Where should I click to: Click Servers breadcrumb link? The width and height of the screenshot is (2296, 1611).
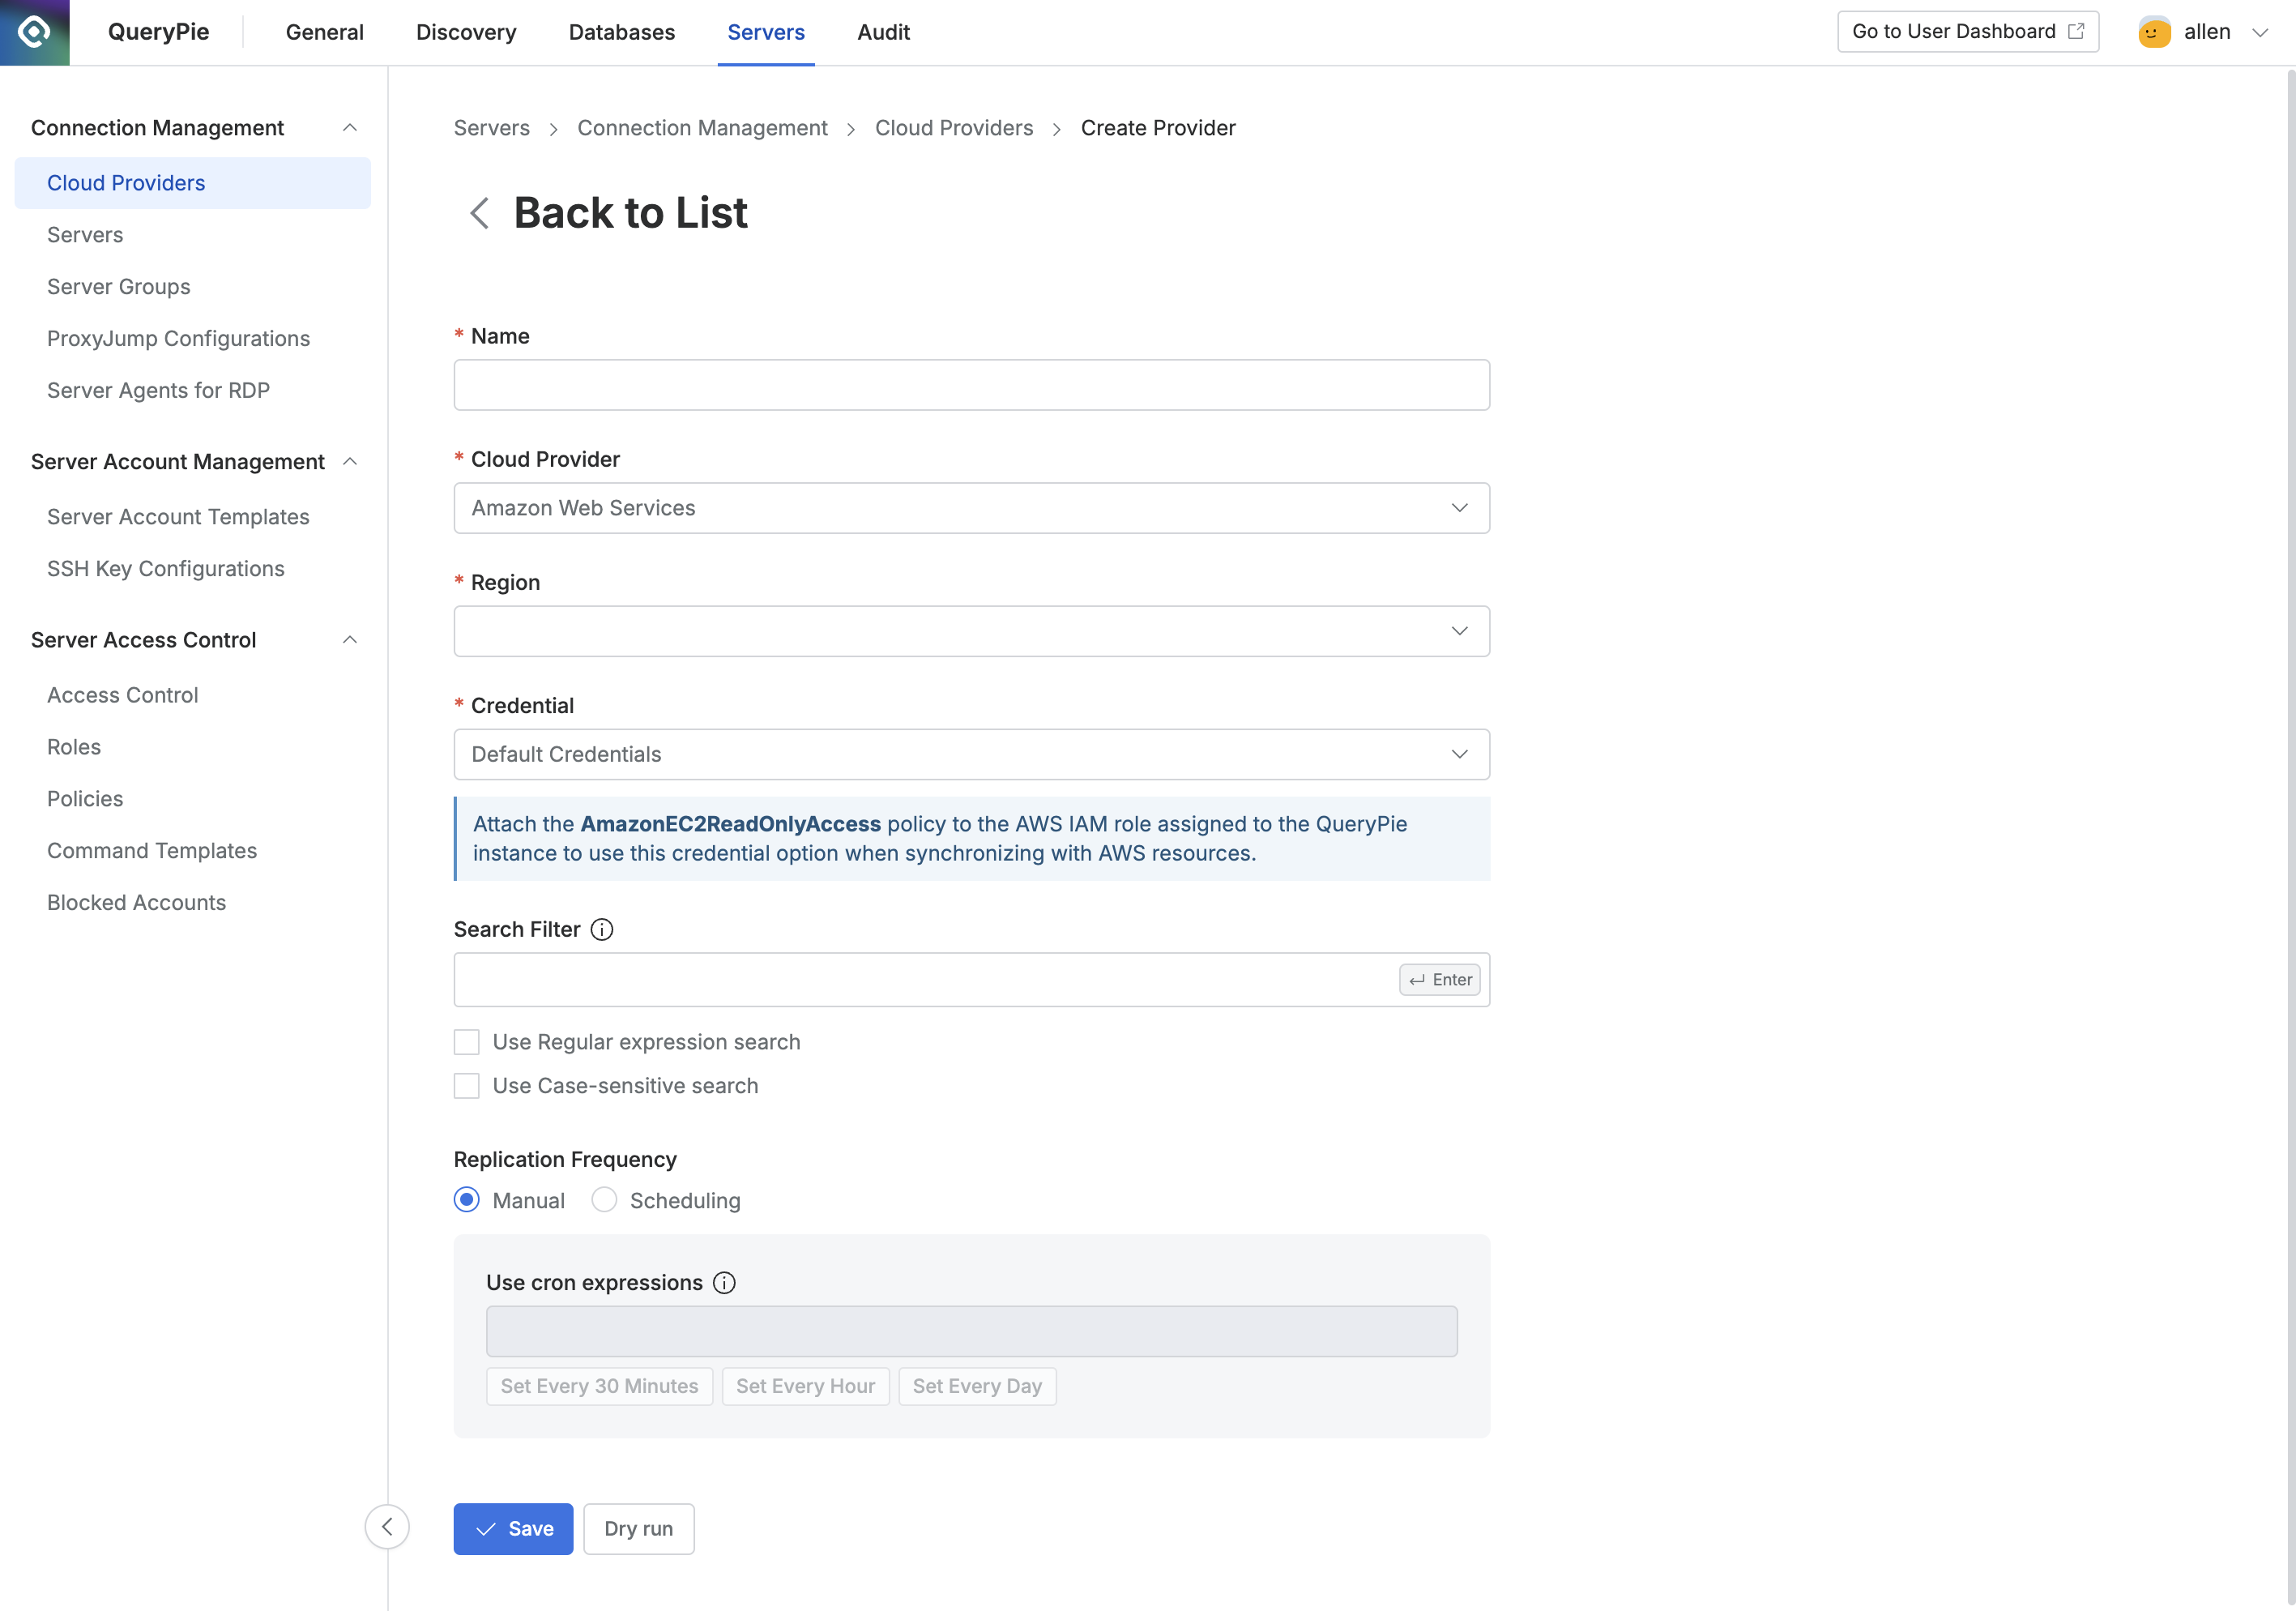coord(492,128)
